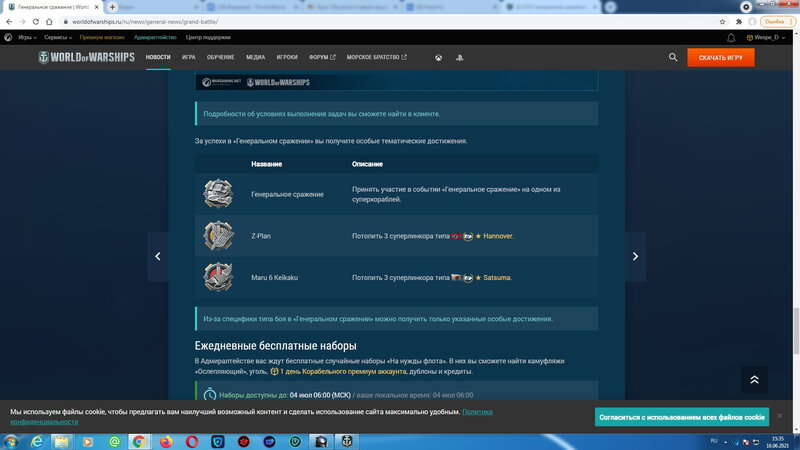Open the Hannover ship link
The image size is (800, 450).
pyautogui.click(x=497, y=236)
